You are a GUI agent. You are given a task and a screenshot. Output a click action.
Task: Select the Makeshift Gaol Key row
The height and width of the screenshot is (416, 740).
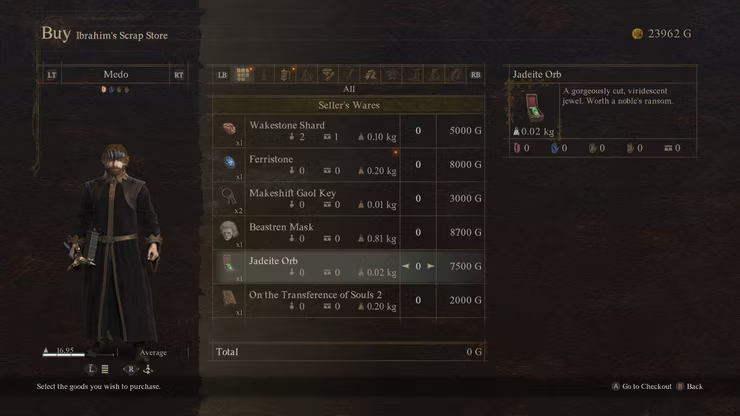349,199
